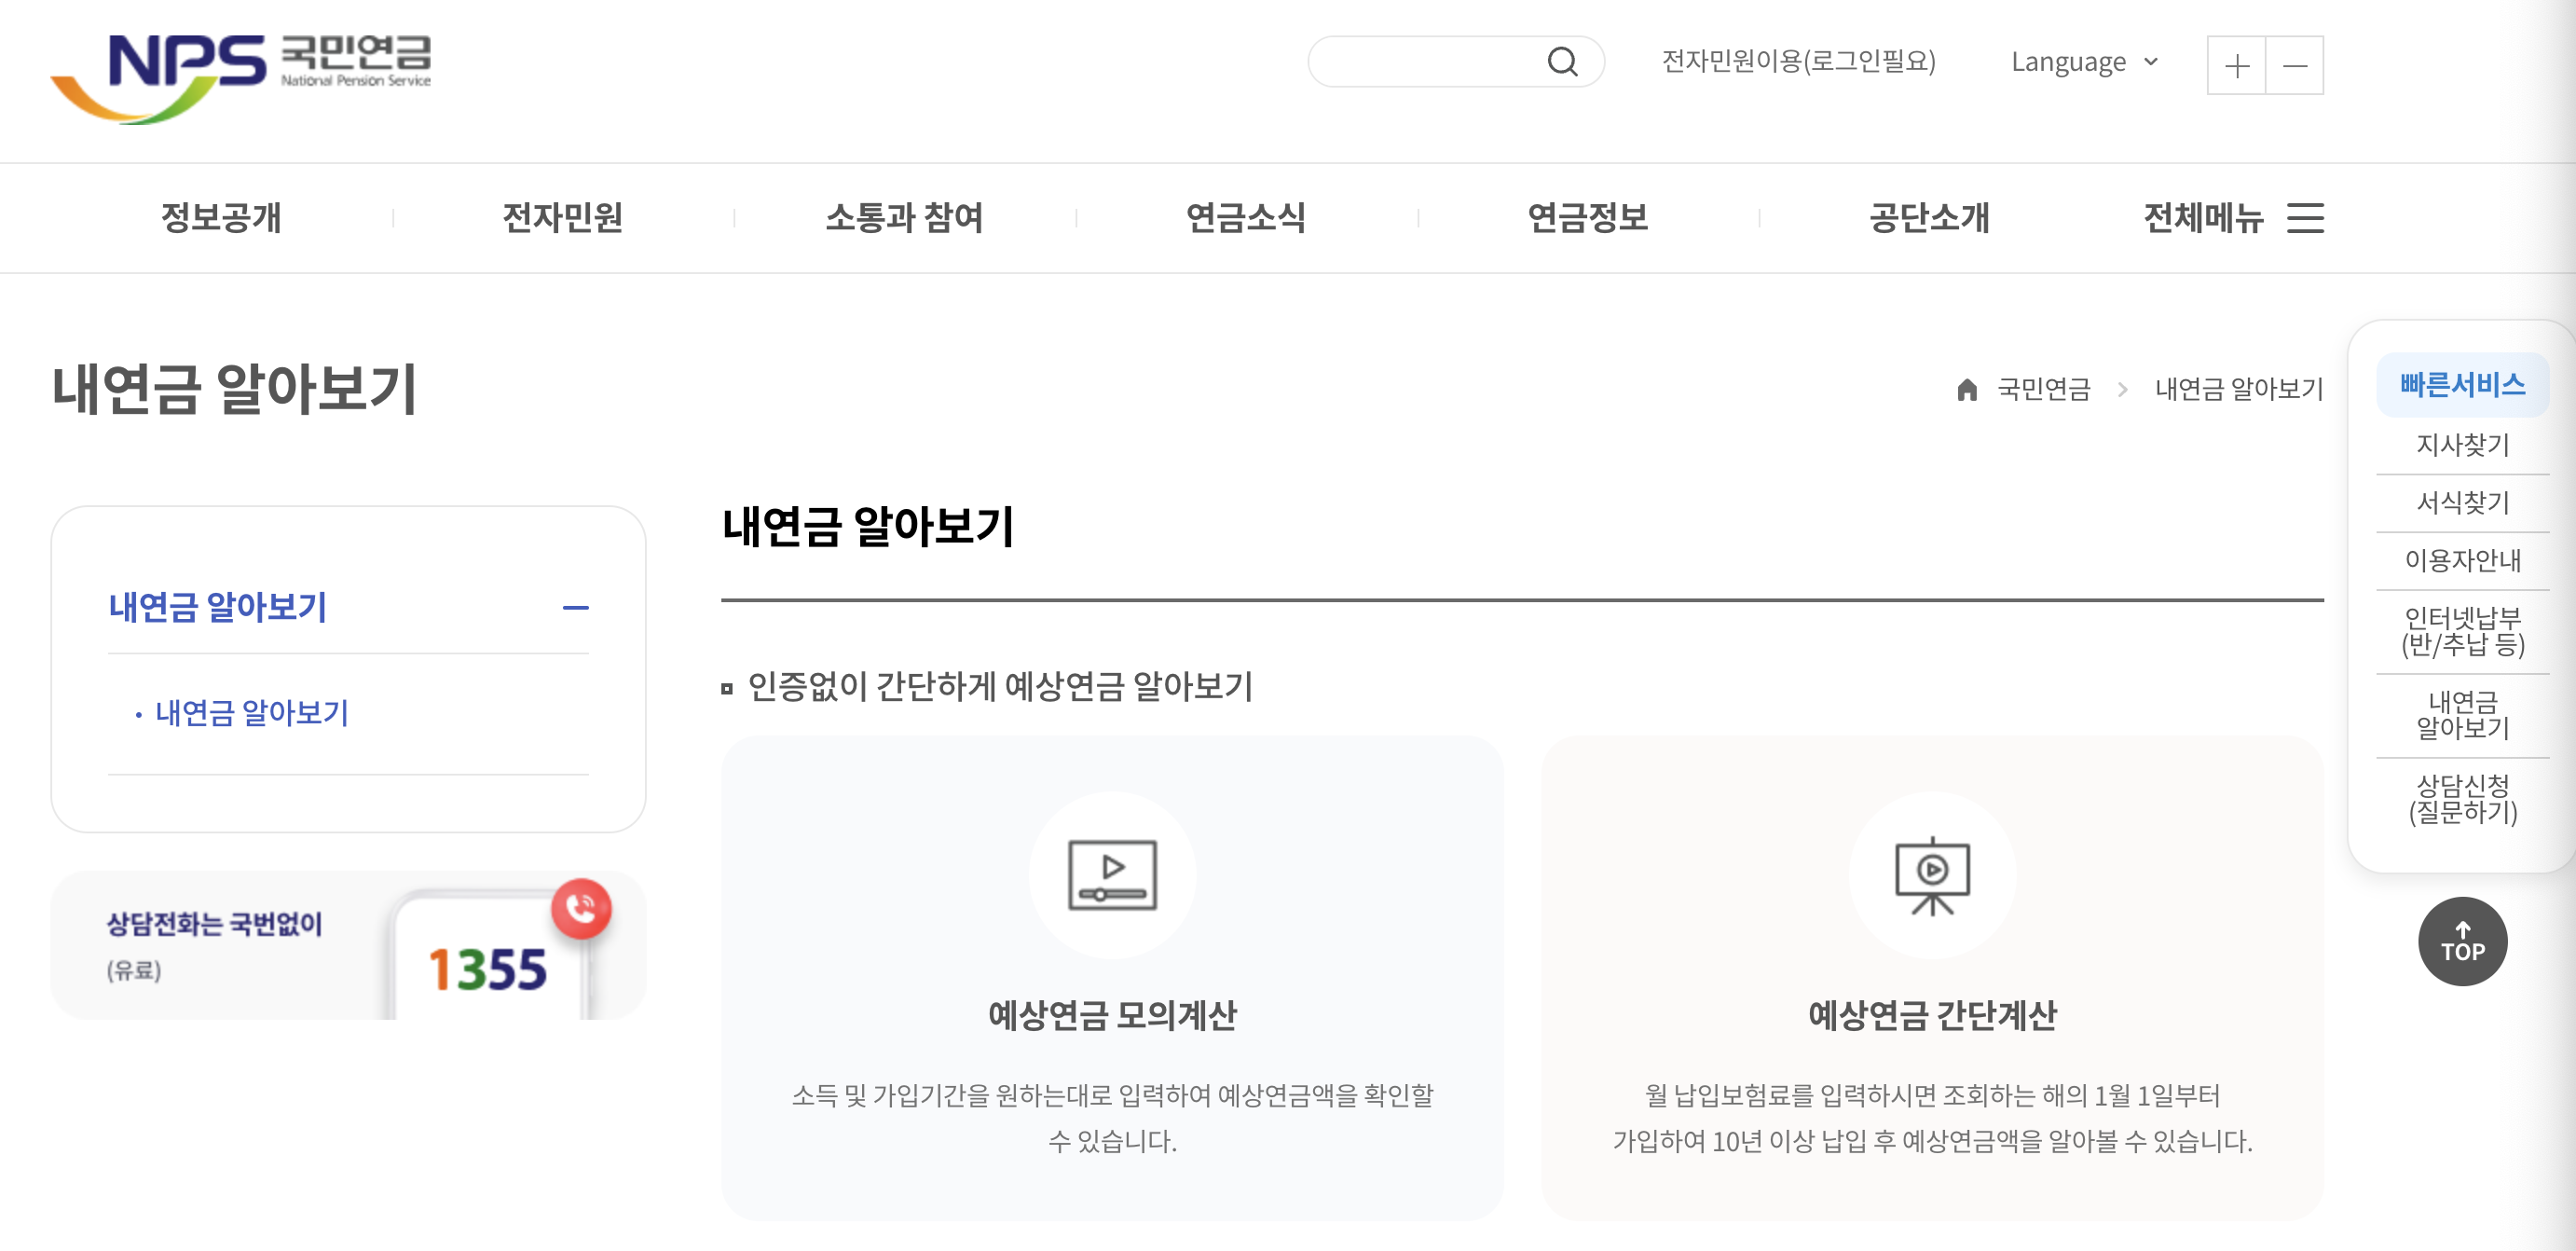
Task: Click the NPS 국민연금 logo
Action: click(x=241, y=77)
